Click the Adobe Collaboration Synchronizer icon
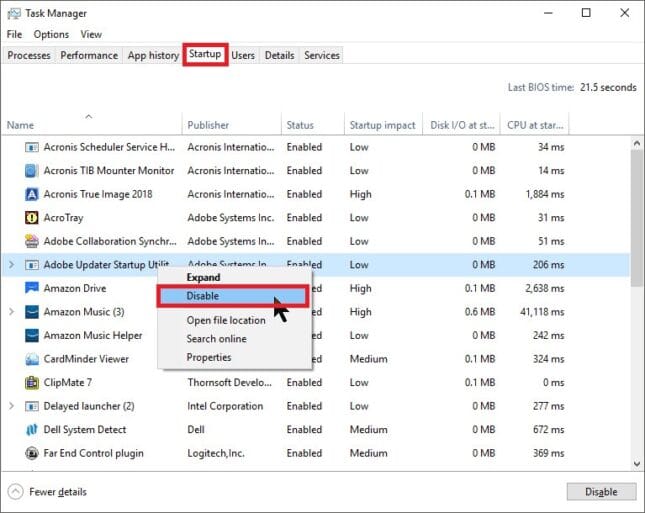The width and height of the screenshot is (645, 513). tap(32, 241)
